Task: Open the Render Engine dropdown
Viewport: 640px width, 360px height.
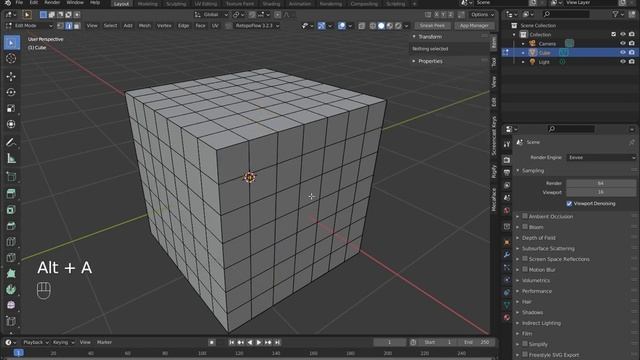Action: (x=601, y=158)
